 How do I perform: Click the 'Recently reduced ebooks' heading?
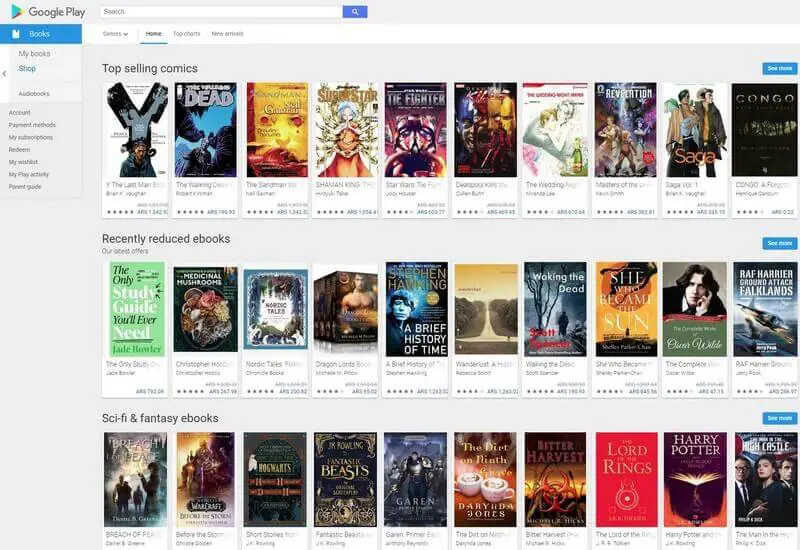pos(166,239)
